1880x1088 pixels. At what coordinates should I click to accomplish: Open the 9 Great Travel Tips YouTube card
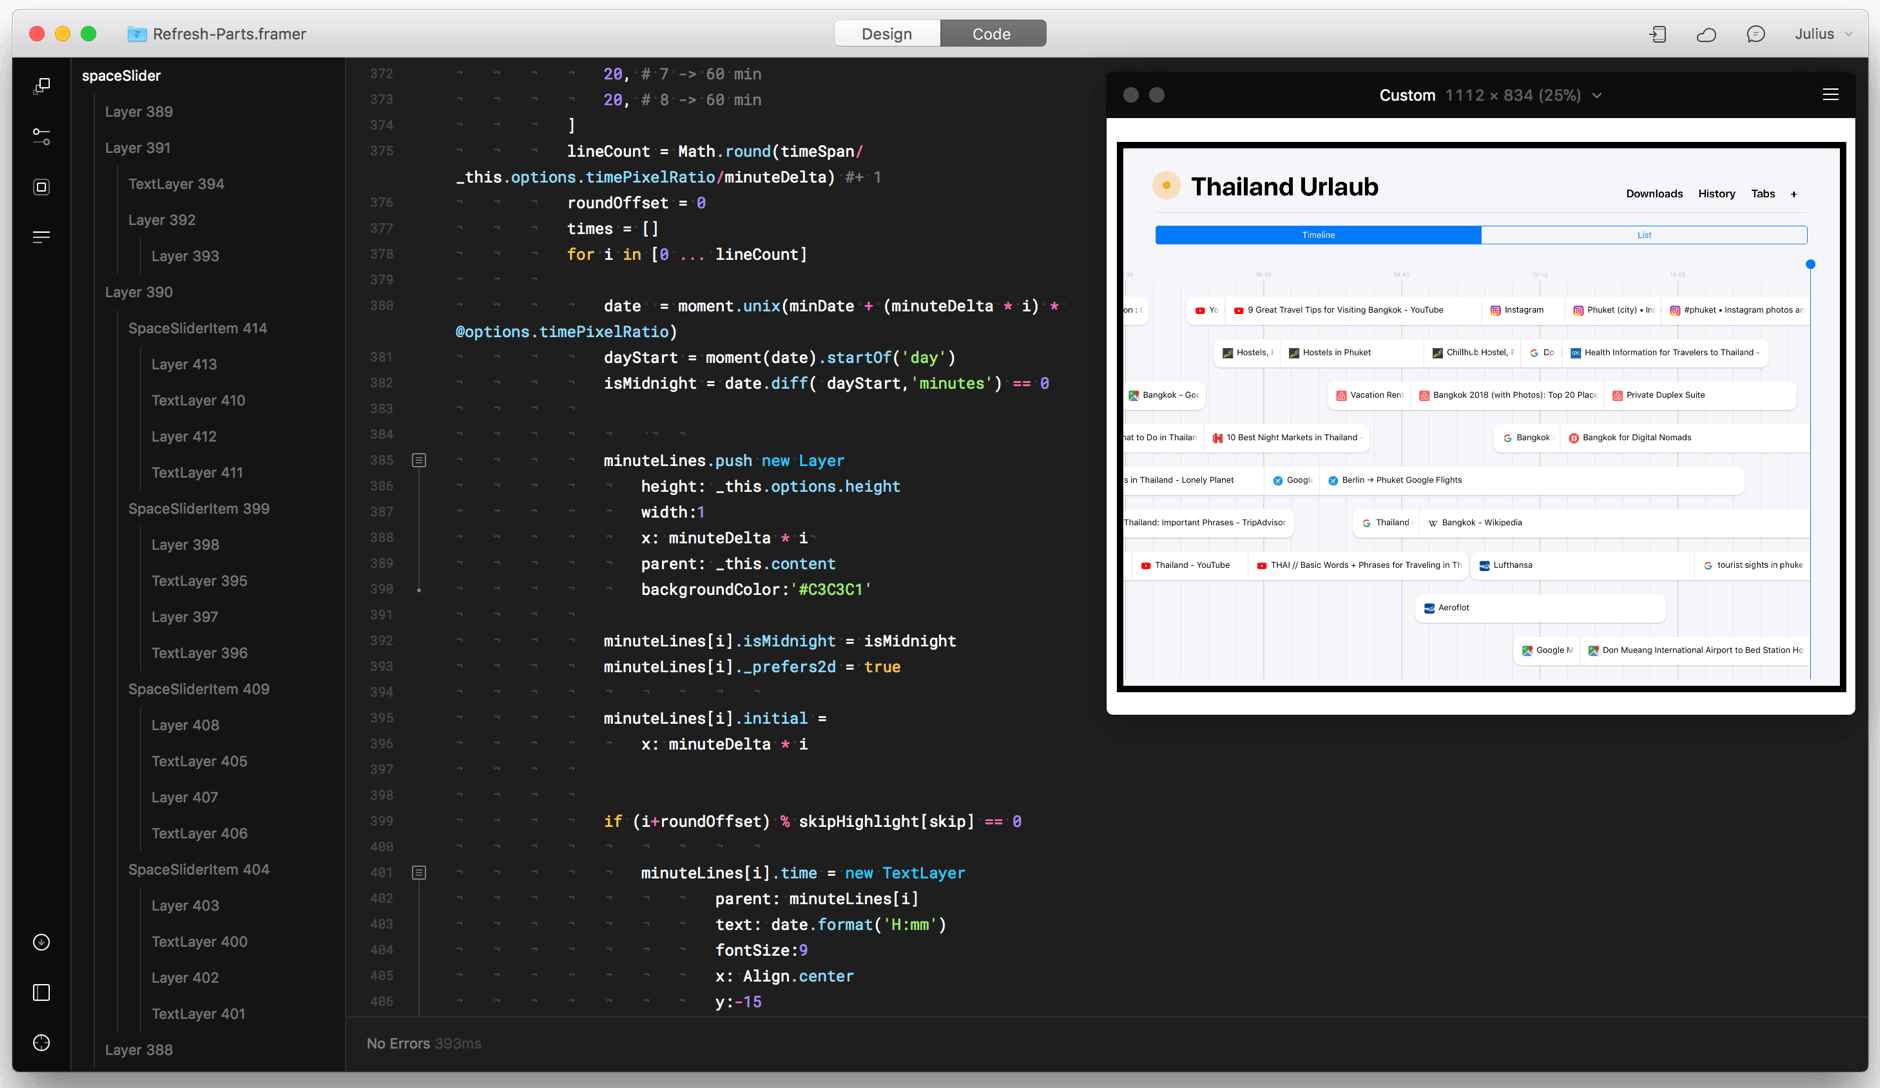click(1353, 310)
